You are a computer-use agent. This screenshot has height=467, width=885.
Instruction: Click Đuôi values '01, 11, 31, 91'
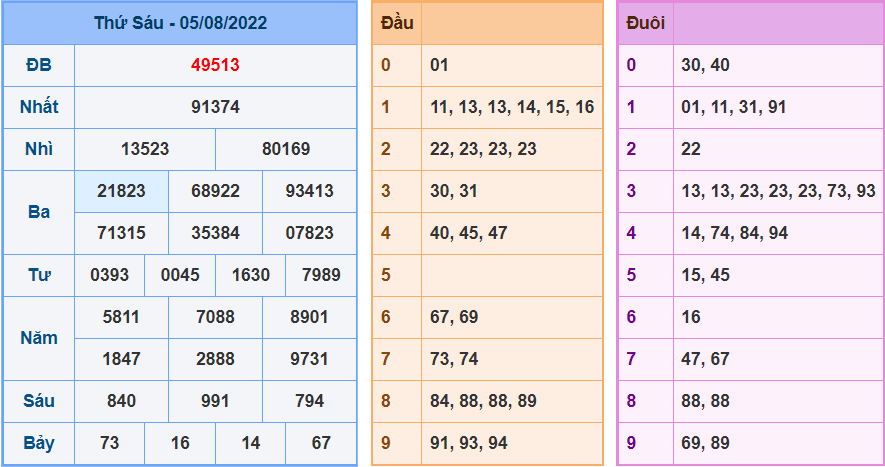734,107
